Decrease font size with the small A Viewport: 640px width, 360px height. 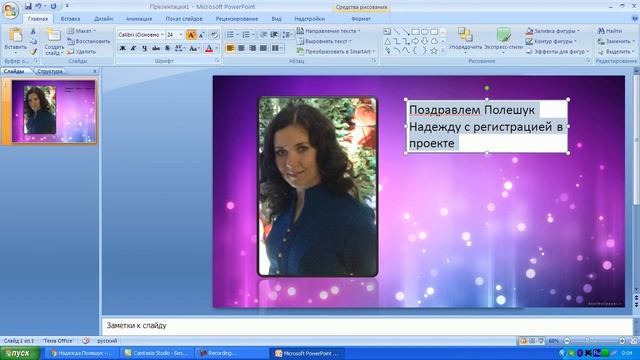coord(202,35)
